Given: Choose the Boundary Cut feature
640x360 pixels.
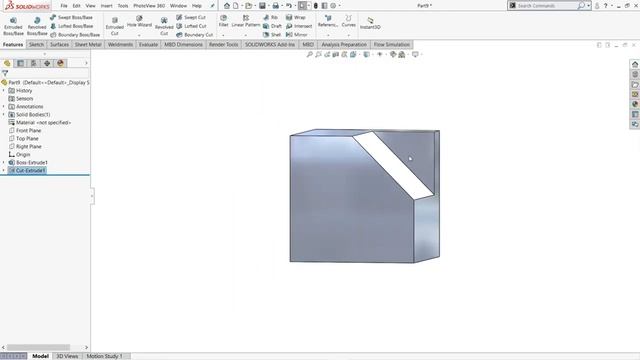Looking at the screenshot, I should (x=194, y=35).
